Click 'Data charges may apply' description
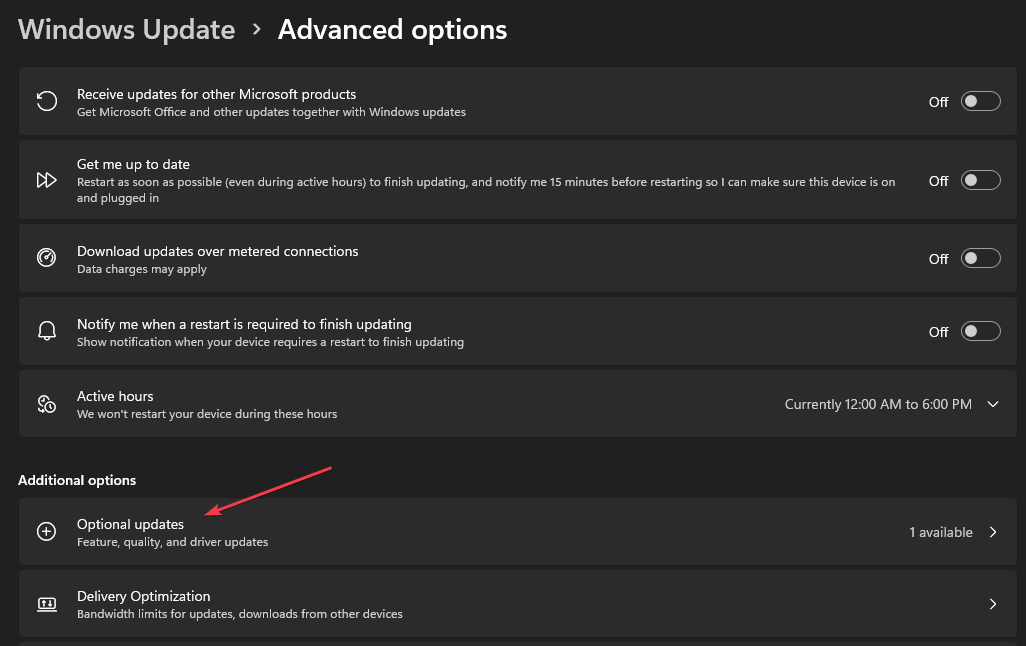 click(142, 269)
